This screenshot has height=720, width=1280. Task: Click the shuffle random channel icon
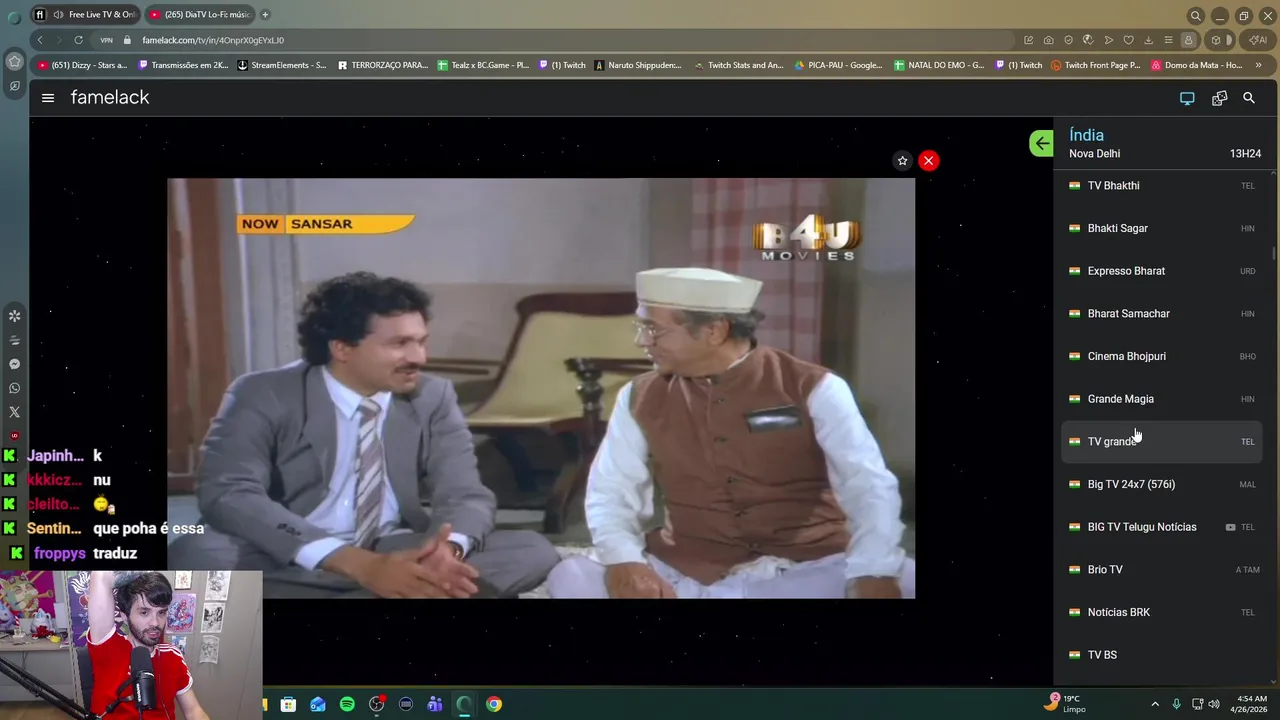[x=1219, y=98]
